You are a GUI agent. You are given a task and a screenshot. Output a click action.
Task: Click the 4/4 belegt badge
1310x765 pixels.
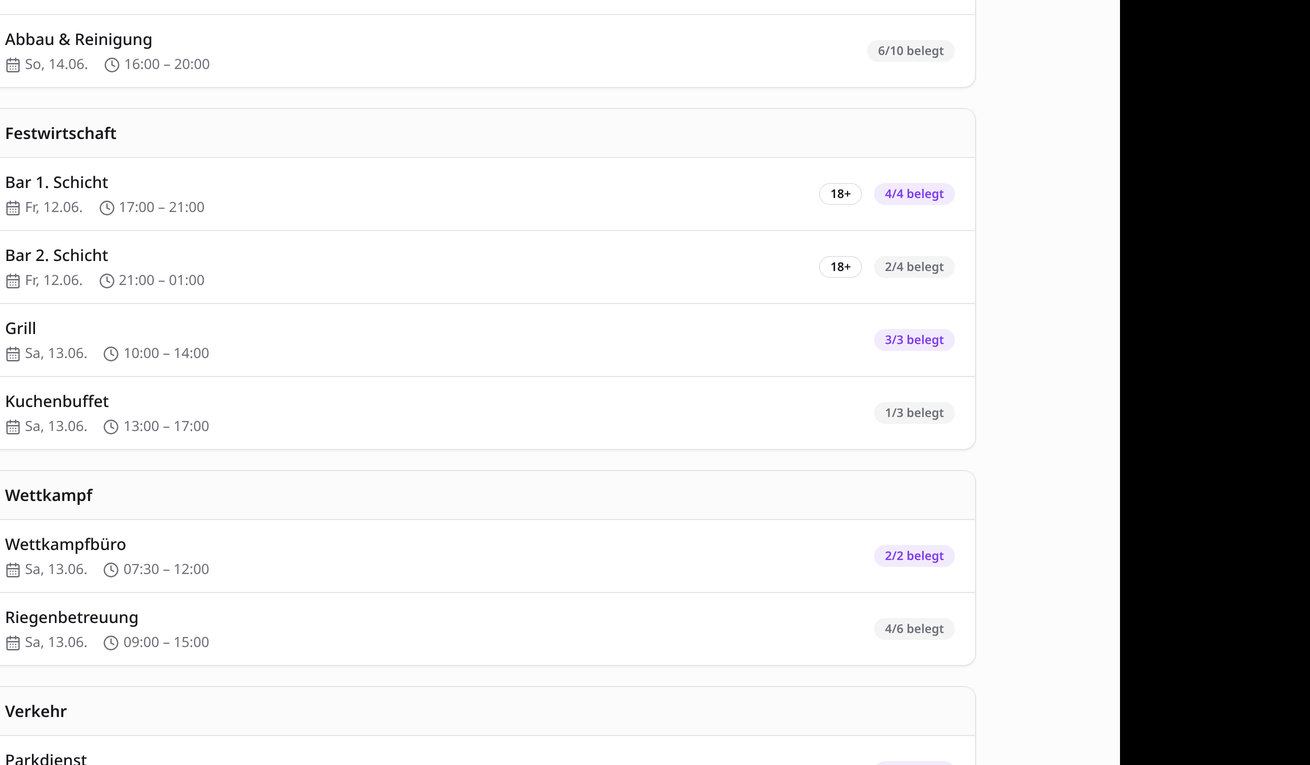coord(914,194)
